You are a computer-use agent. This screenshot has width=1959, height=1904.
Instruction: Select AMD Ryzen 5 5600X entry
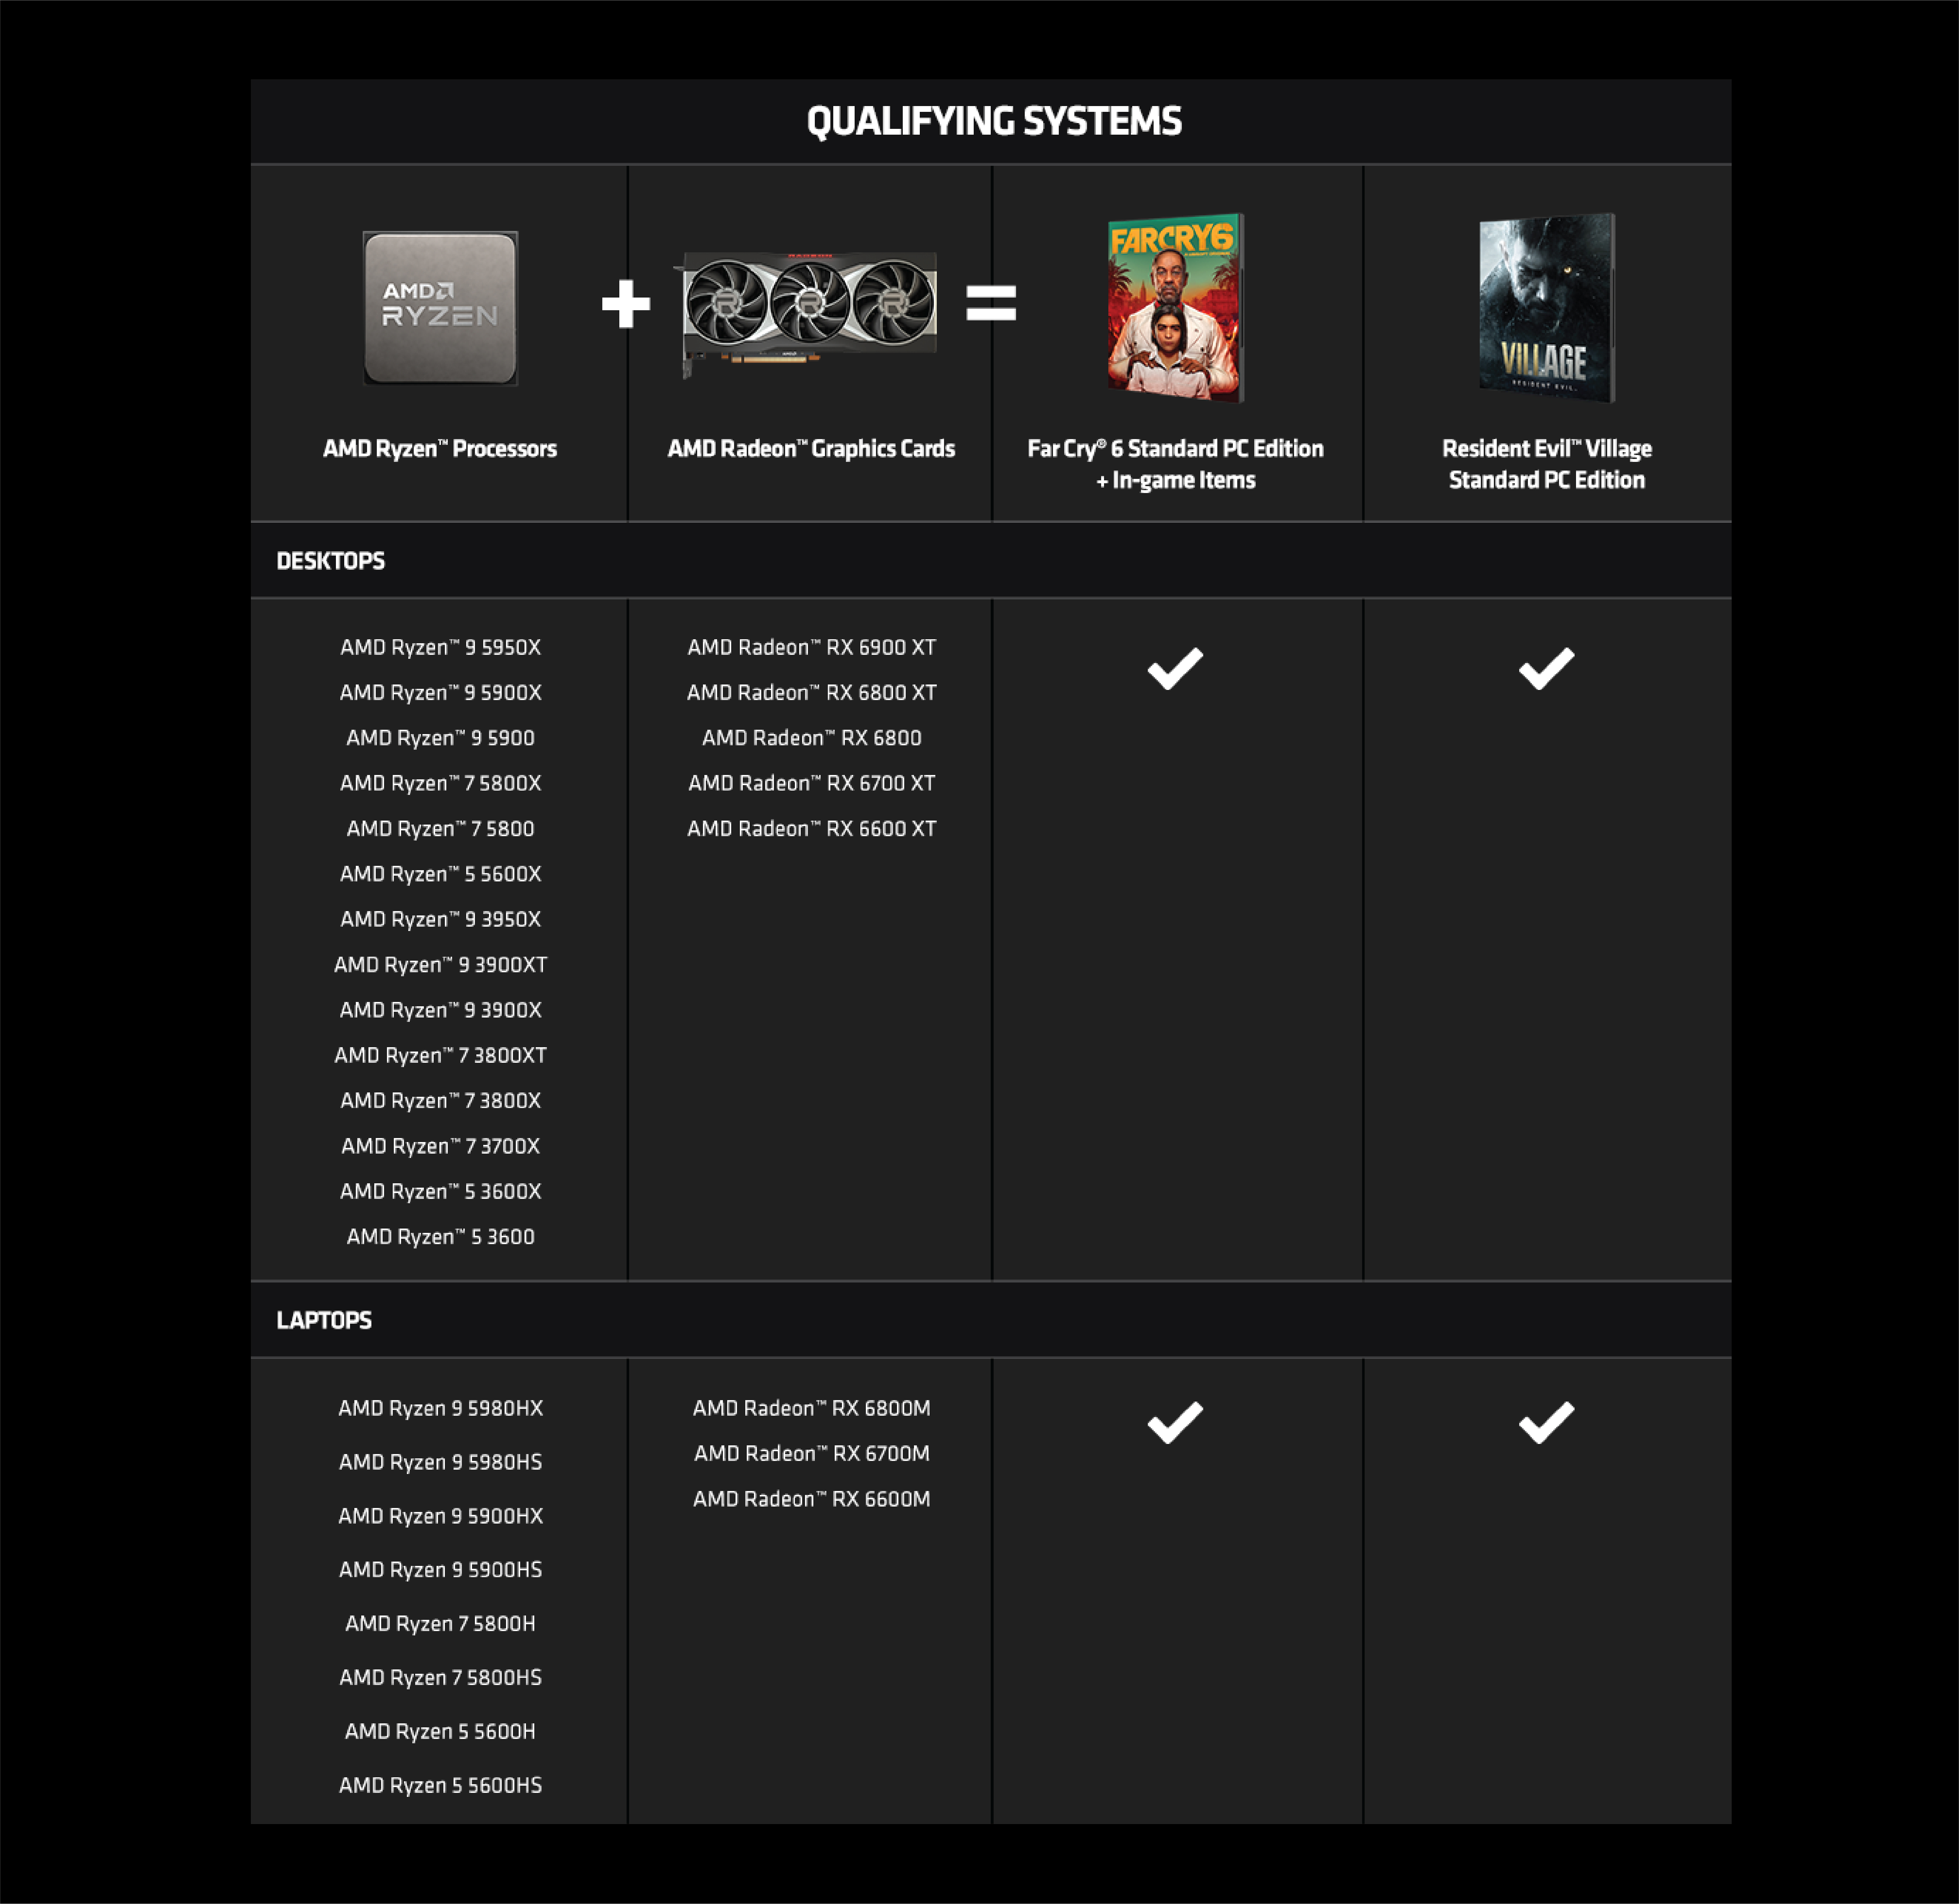(440, 874)
